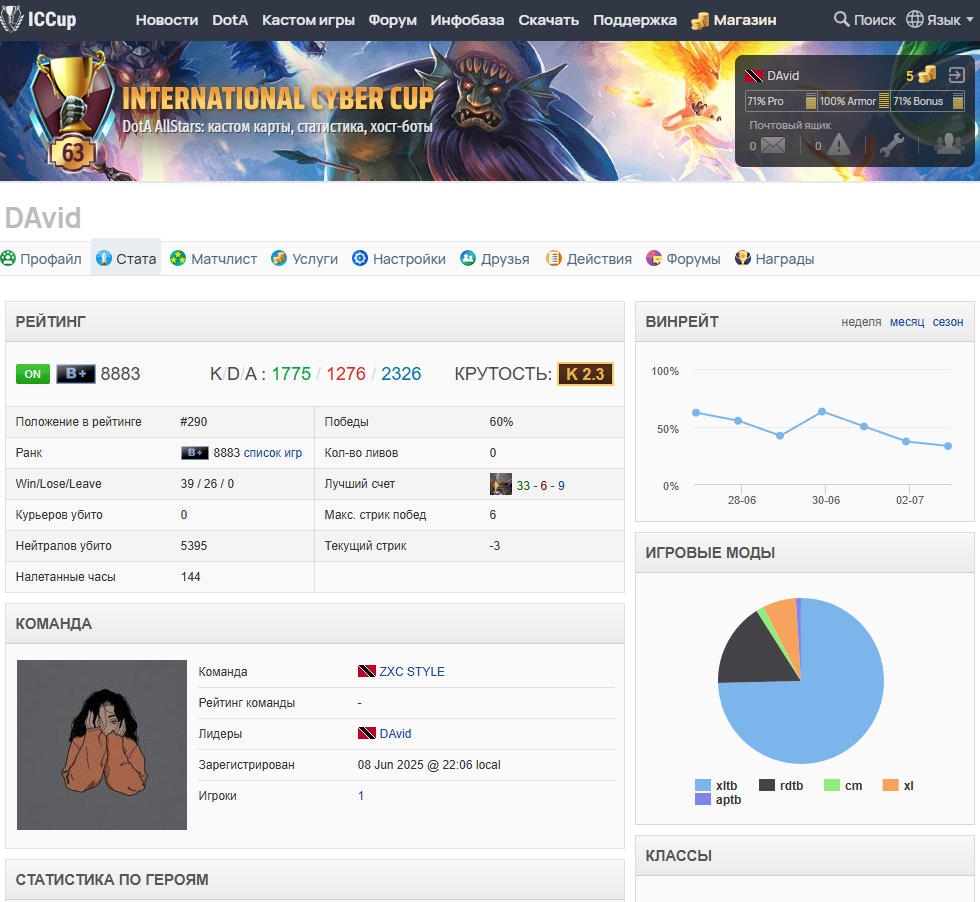Switch to the Форумы tab
The width and height of the screenshot is (980, 902).
click(x=683, y=259)
